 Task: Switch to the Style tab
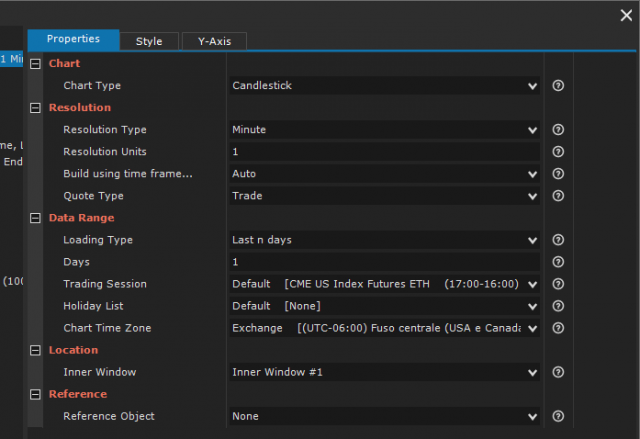(x=149, y=41)
